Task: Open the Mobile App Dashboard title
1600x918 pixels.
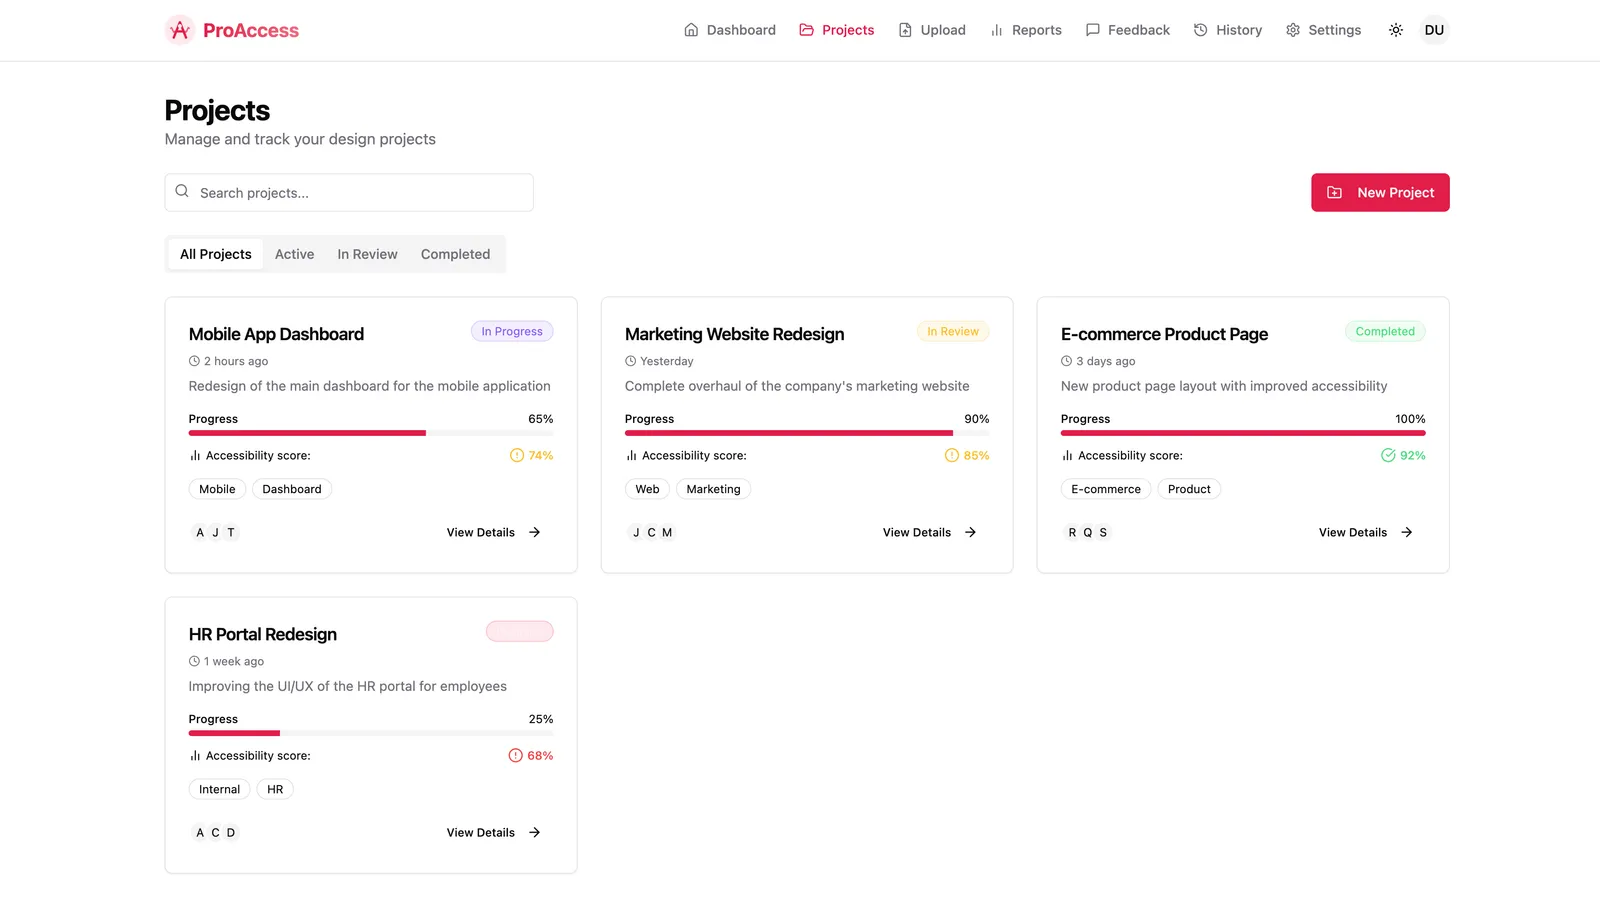Action: [x=276, y=334]
